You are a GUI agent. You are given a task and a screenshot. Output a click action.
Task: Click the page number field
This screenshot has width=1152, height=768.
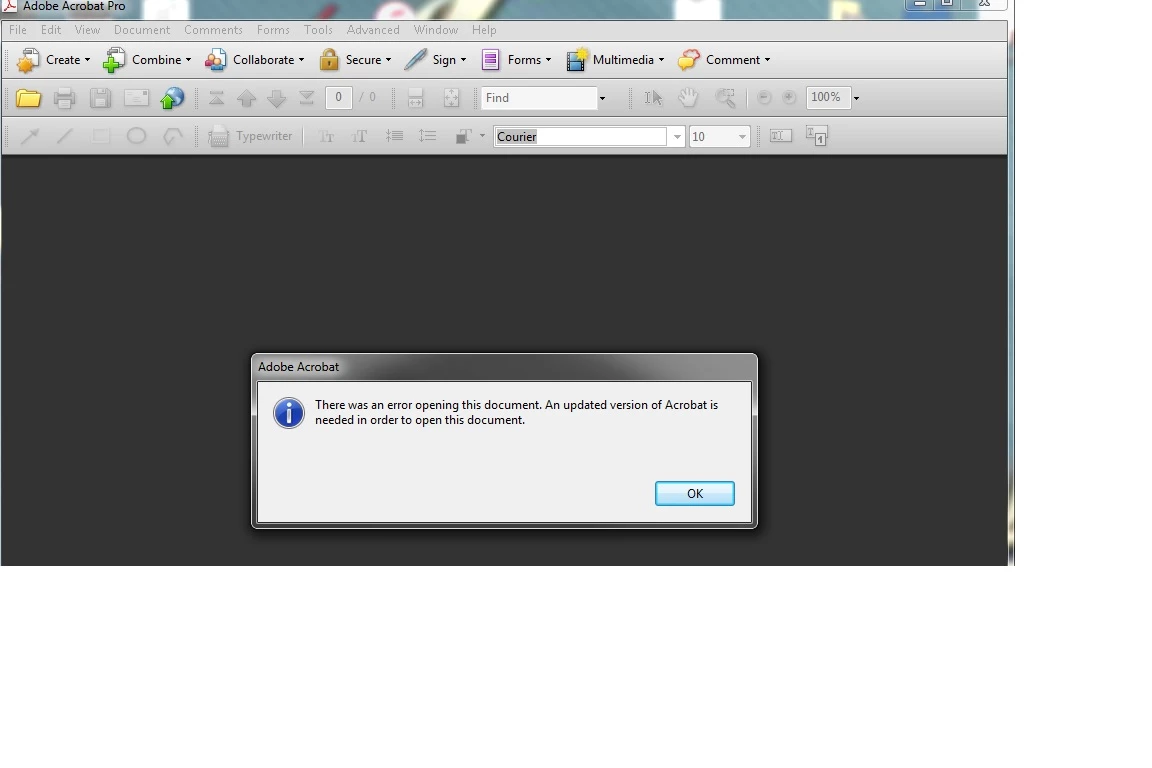[338, 97]
